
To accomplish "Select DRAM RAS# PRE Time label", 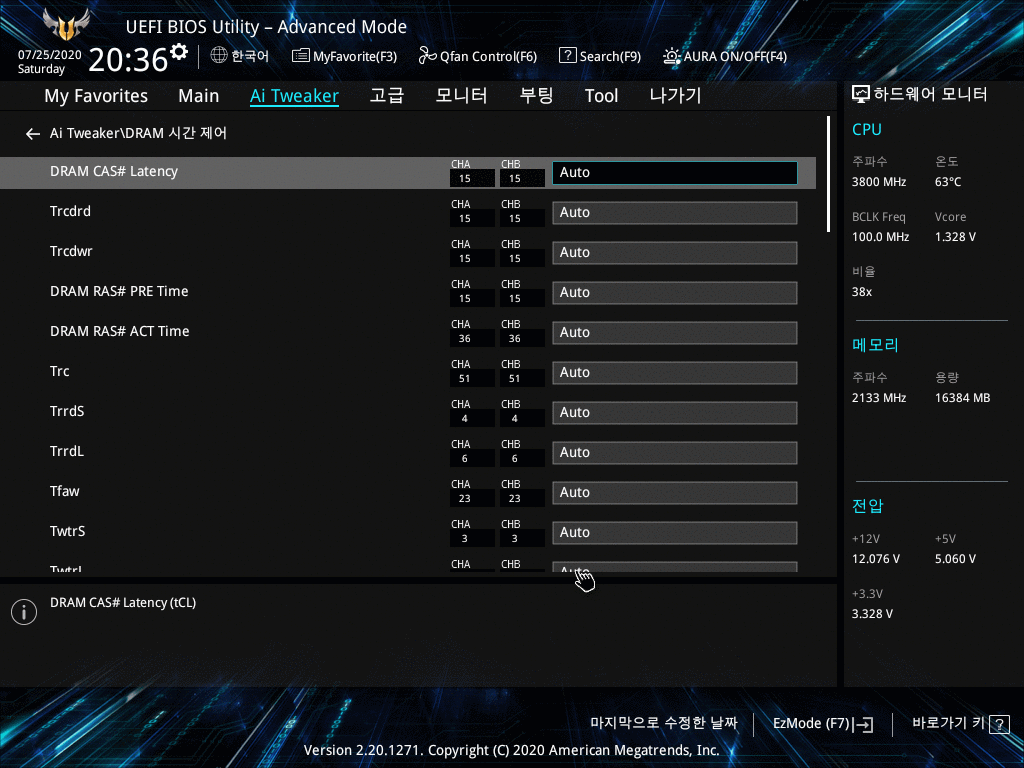I will [119, 291].
